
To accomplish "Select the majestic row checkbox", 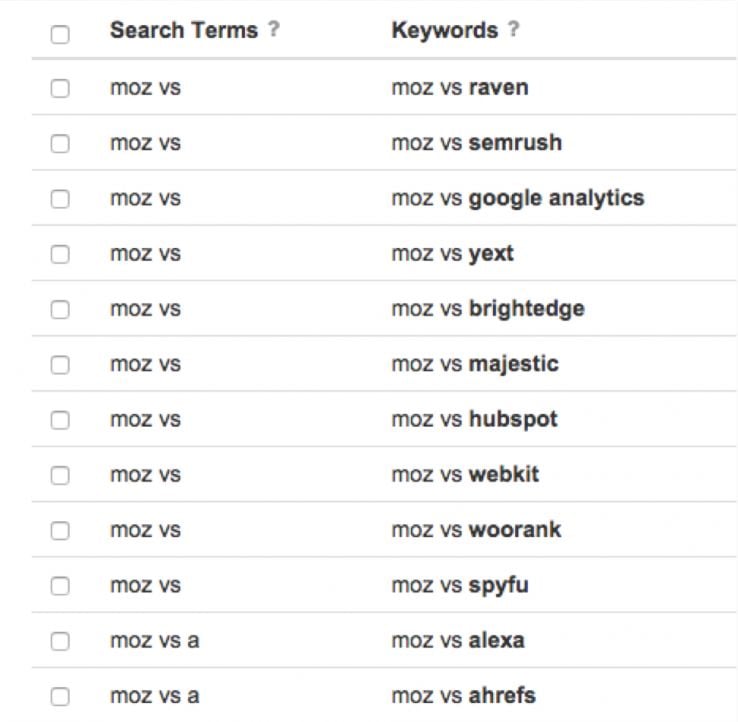I will [60, 364].
